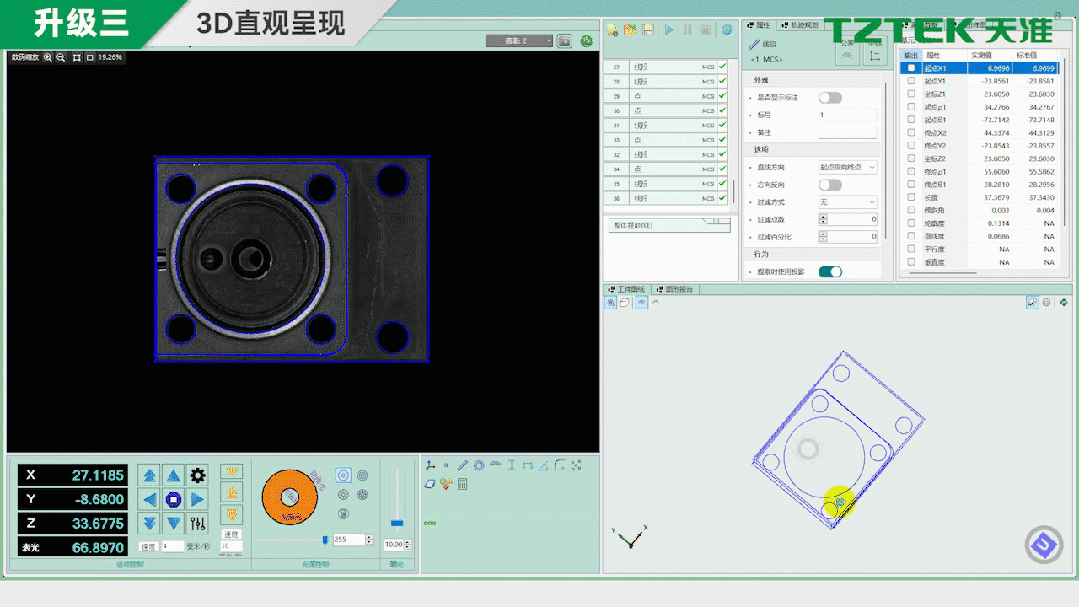Check the 长度 output checkbox

910,198
